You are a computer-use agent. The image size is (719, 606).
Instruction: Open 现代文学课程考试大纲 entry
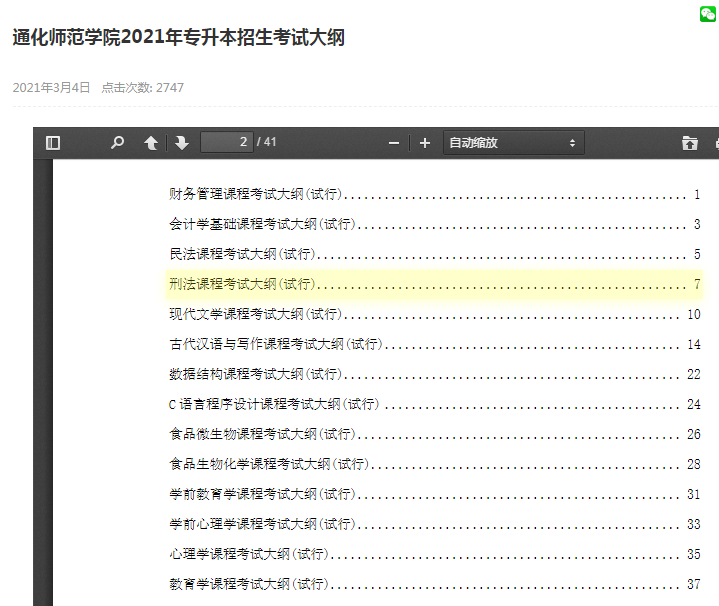[x=435, y=314]
